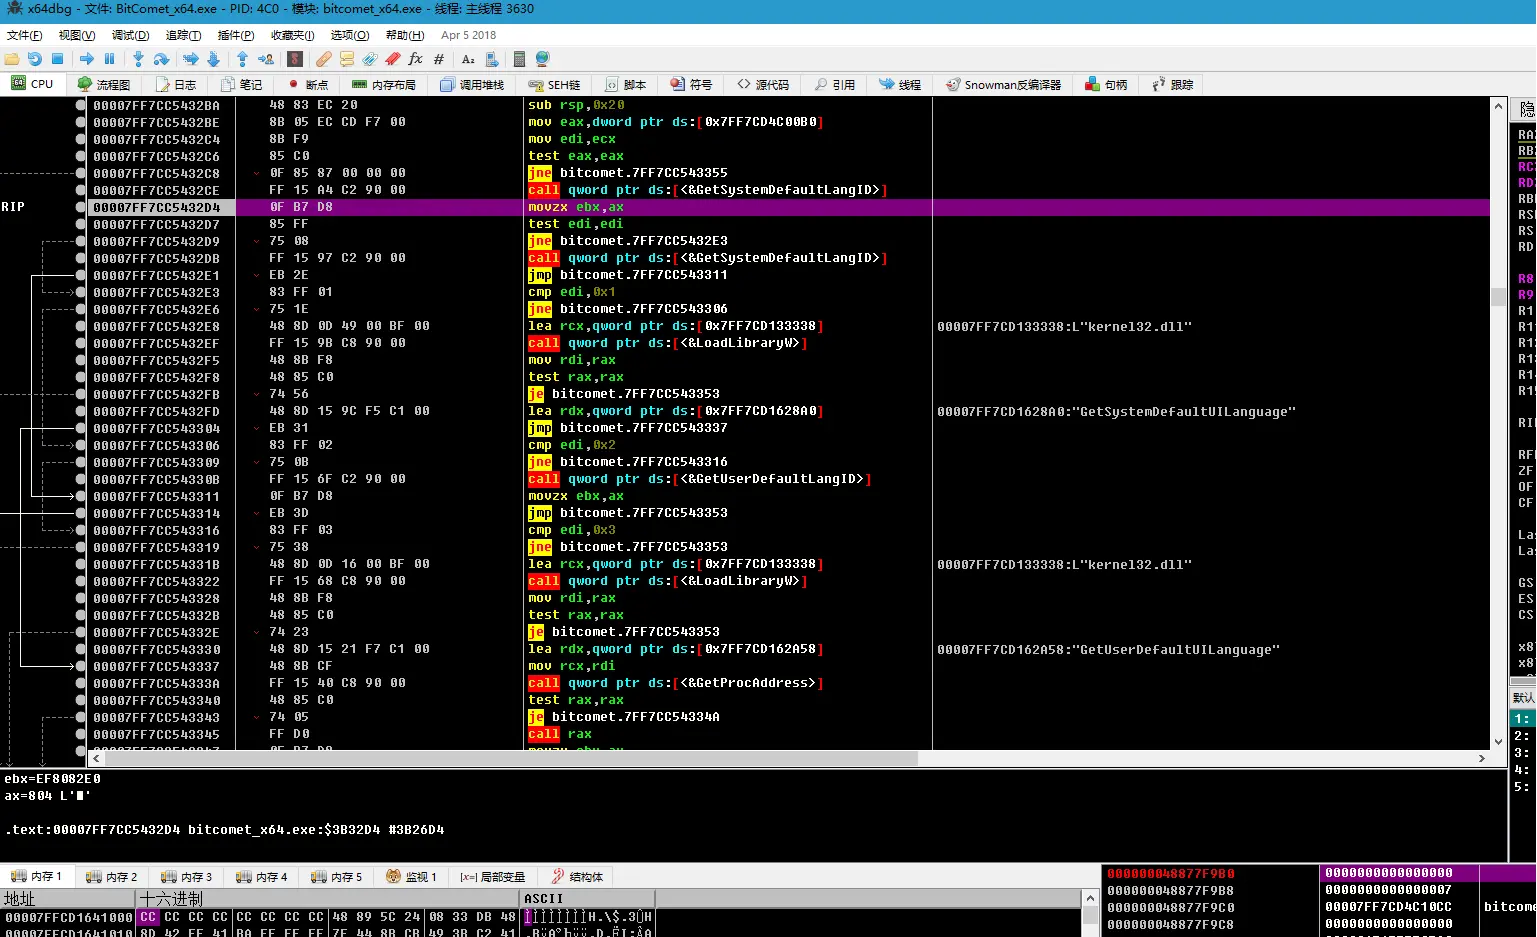Open the 调用堆栈 call stack tab
The image size is (1537, 937).
tap(472, 84)
